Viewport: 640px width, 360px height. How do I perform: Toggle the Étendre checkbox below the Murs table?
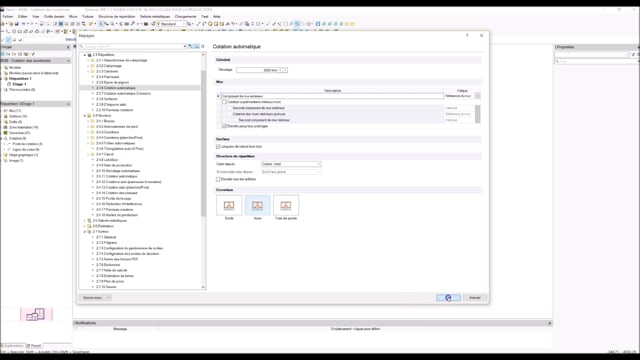(224, 126)
